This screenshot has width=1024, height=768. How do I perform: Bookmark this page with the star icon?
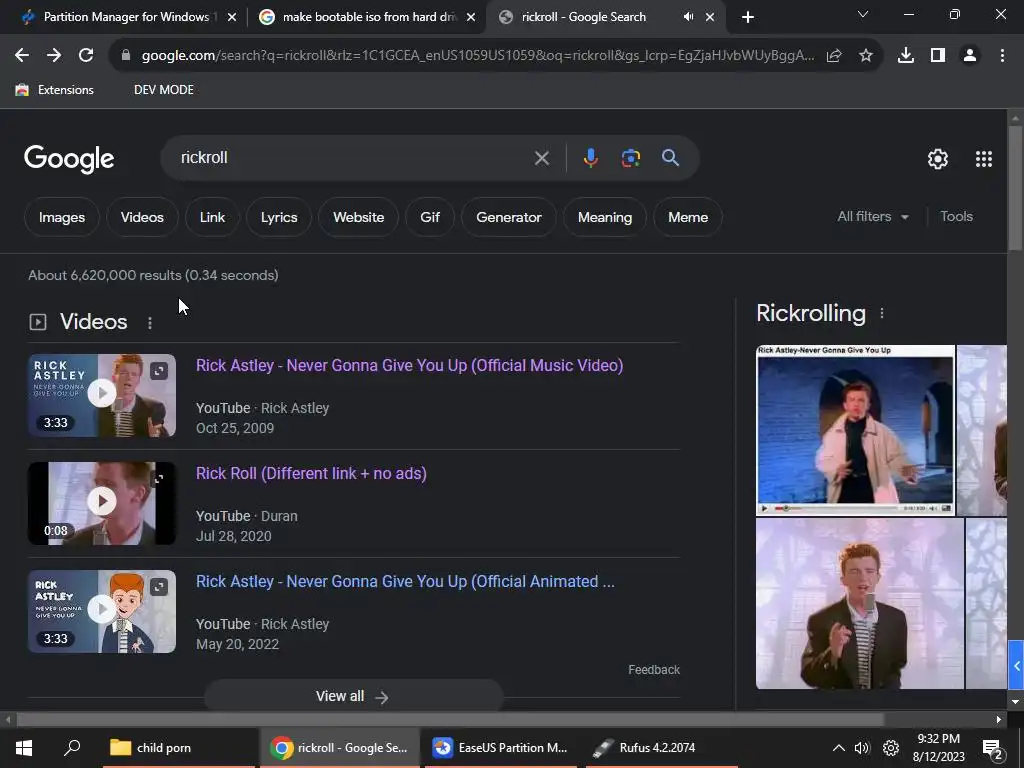tap(866, 56)
